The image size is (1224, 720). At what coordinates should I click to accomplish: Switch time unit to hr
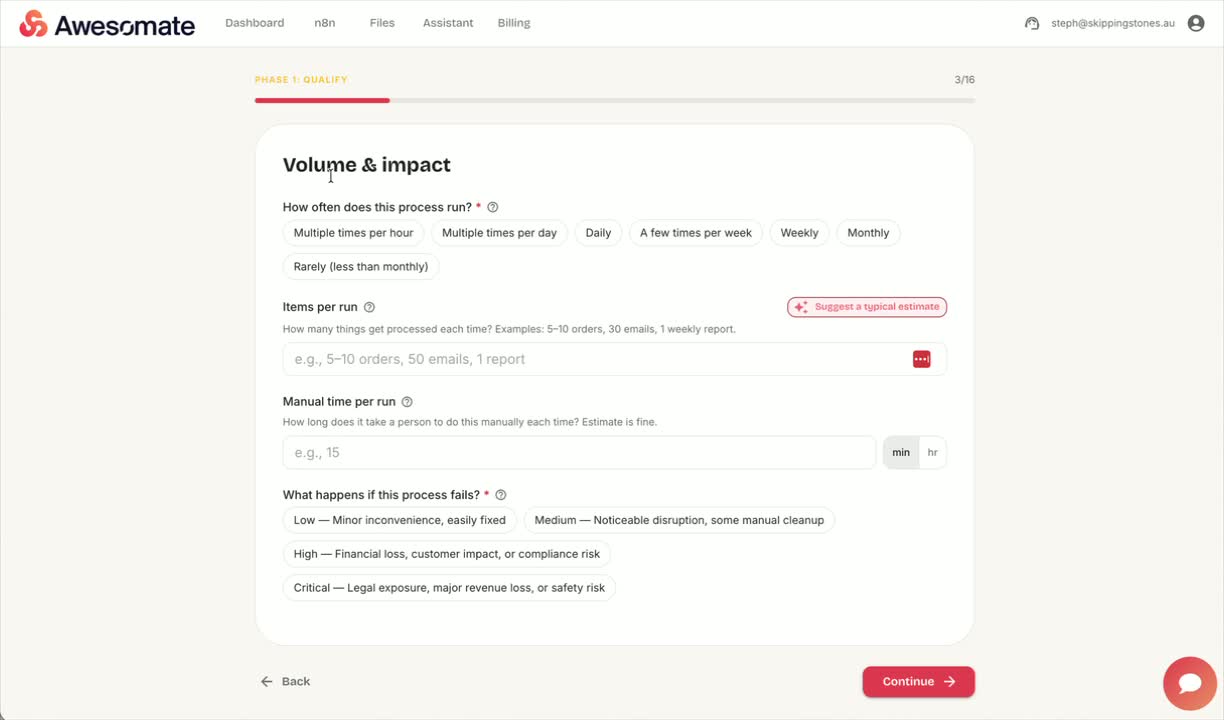932,453
